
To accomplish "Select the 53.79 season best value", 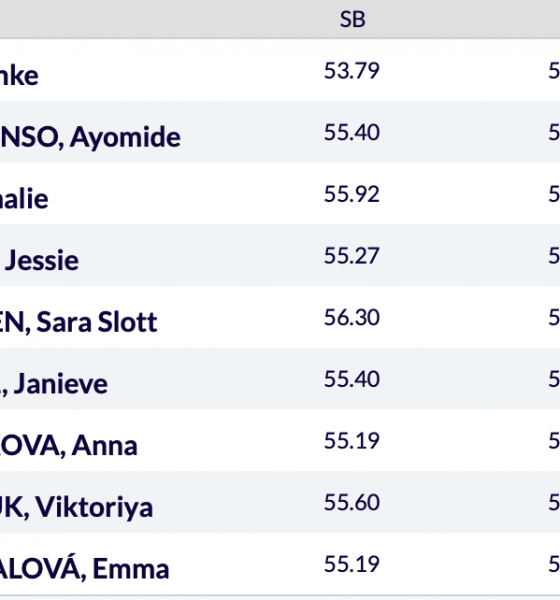I will tap(352, 71).
